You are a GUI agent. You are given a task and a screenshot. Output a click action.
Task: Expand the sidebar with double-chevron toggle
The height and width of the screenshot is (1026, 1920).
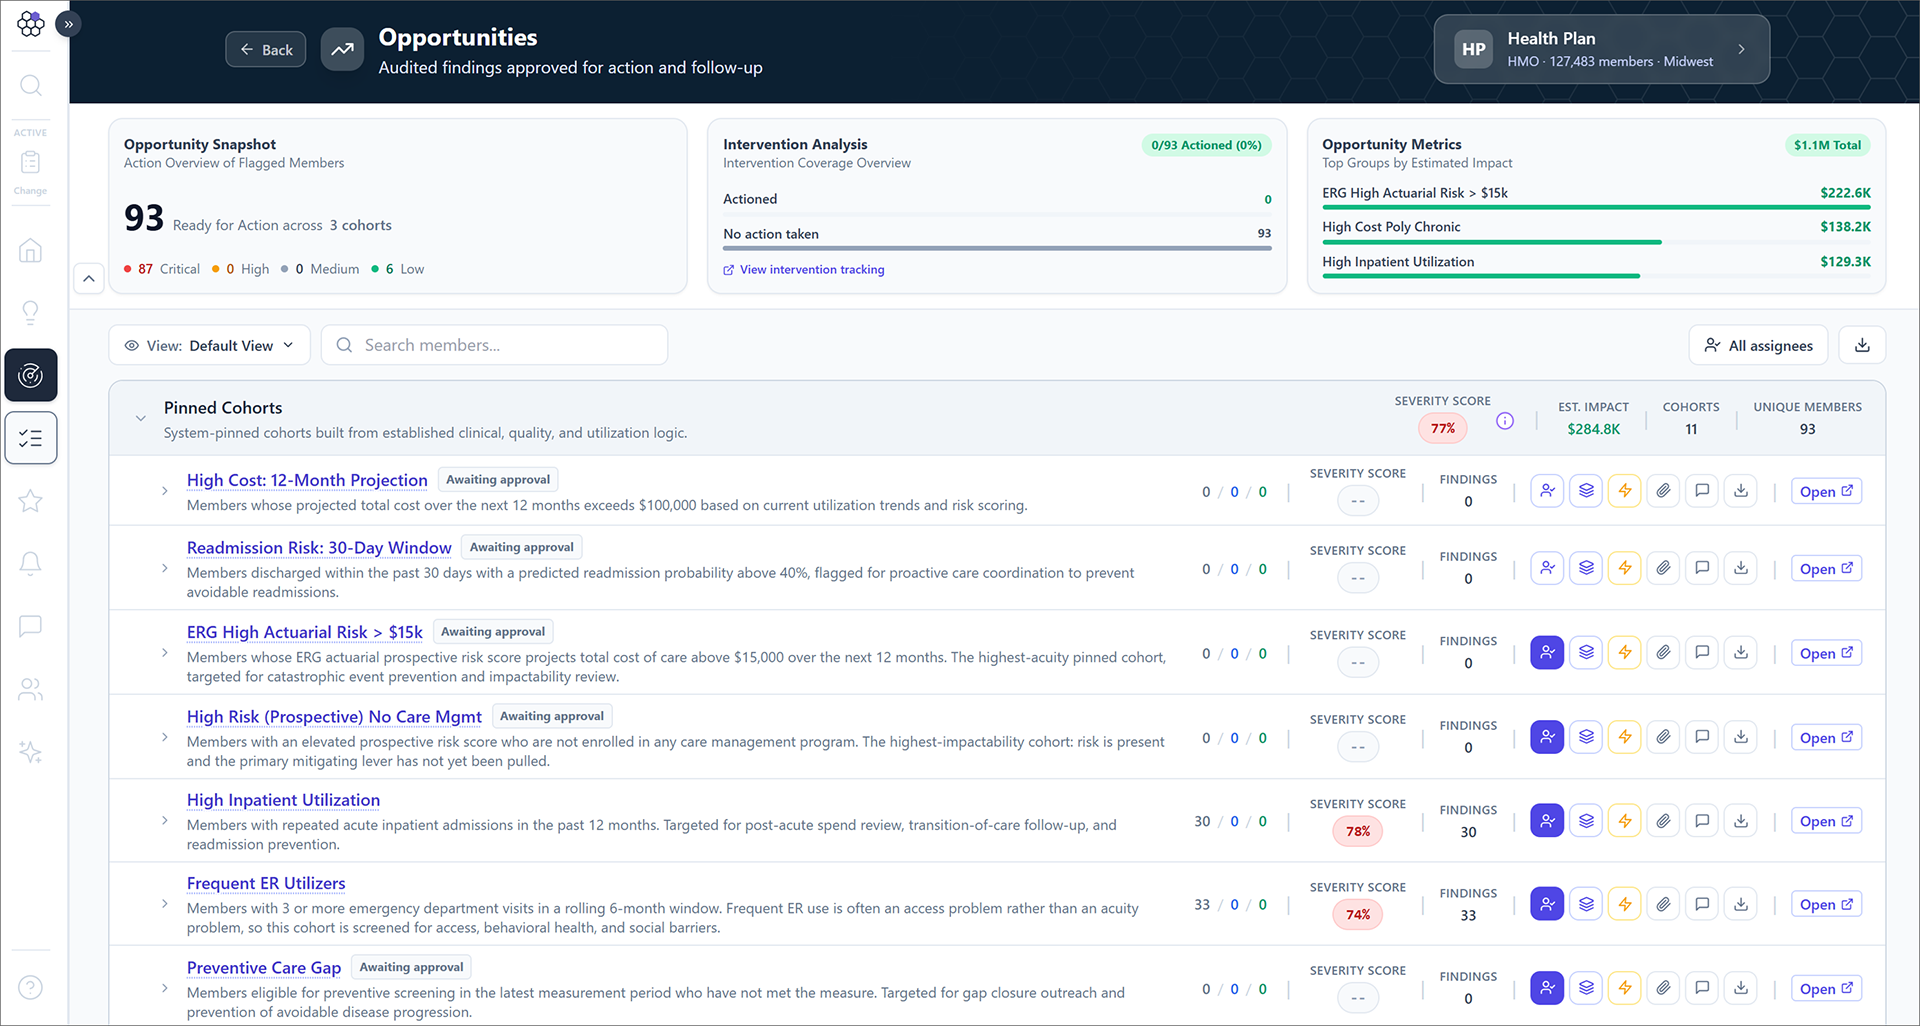coord(68,23)
